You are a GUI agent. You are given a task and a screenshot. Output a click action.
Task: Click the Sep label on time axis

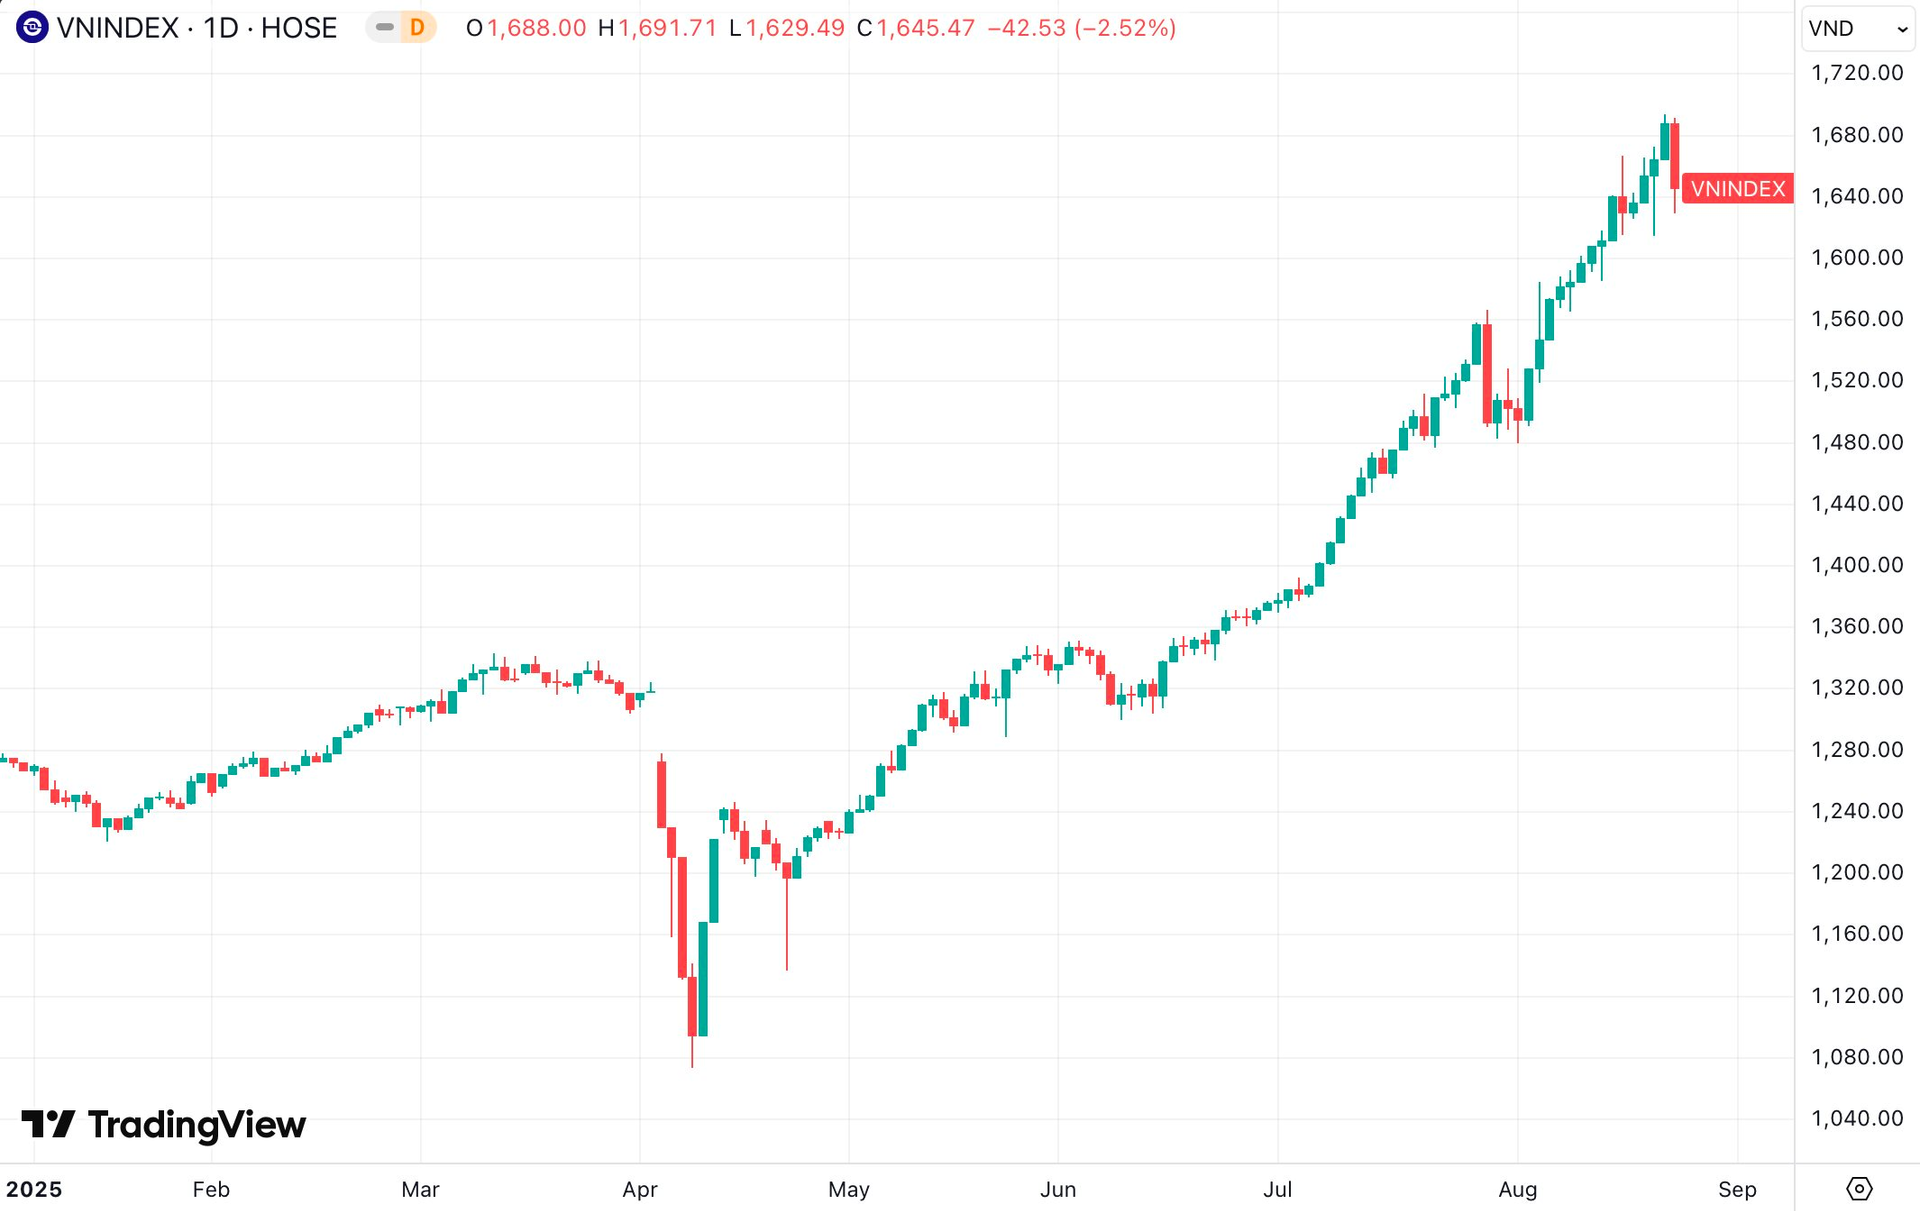pyautogui.click(x=1737, y=1189)
